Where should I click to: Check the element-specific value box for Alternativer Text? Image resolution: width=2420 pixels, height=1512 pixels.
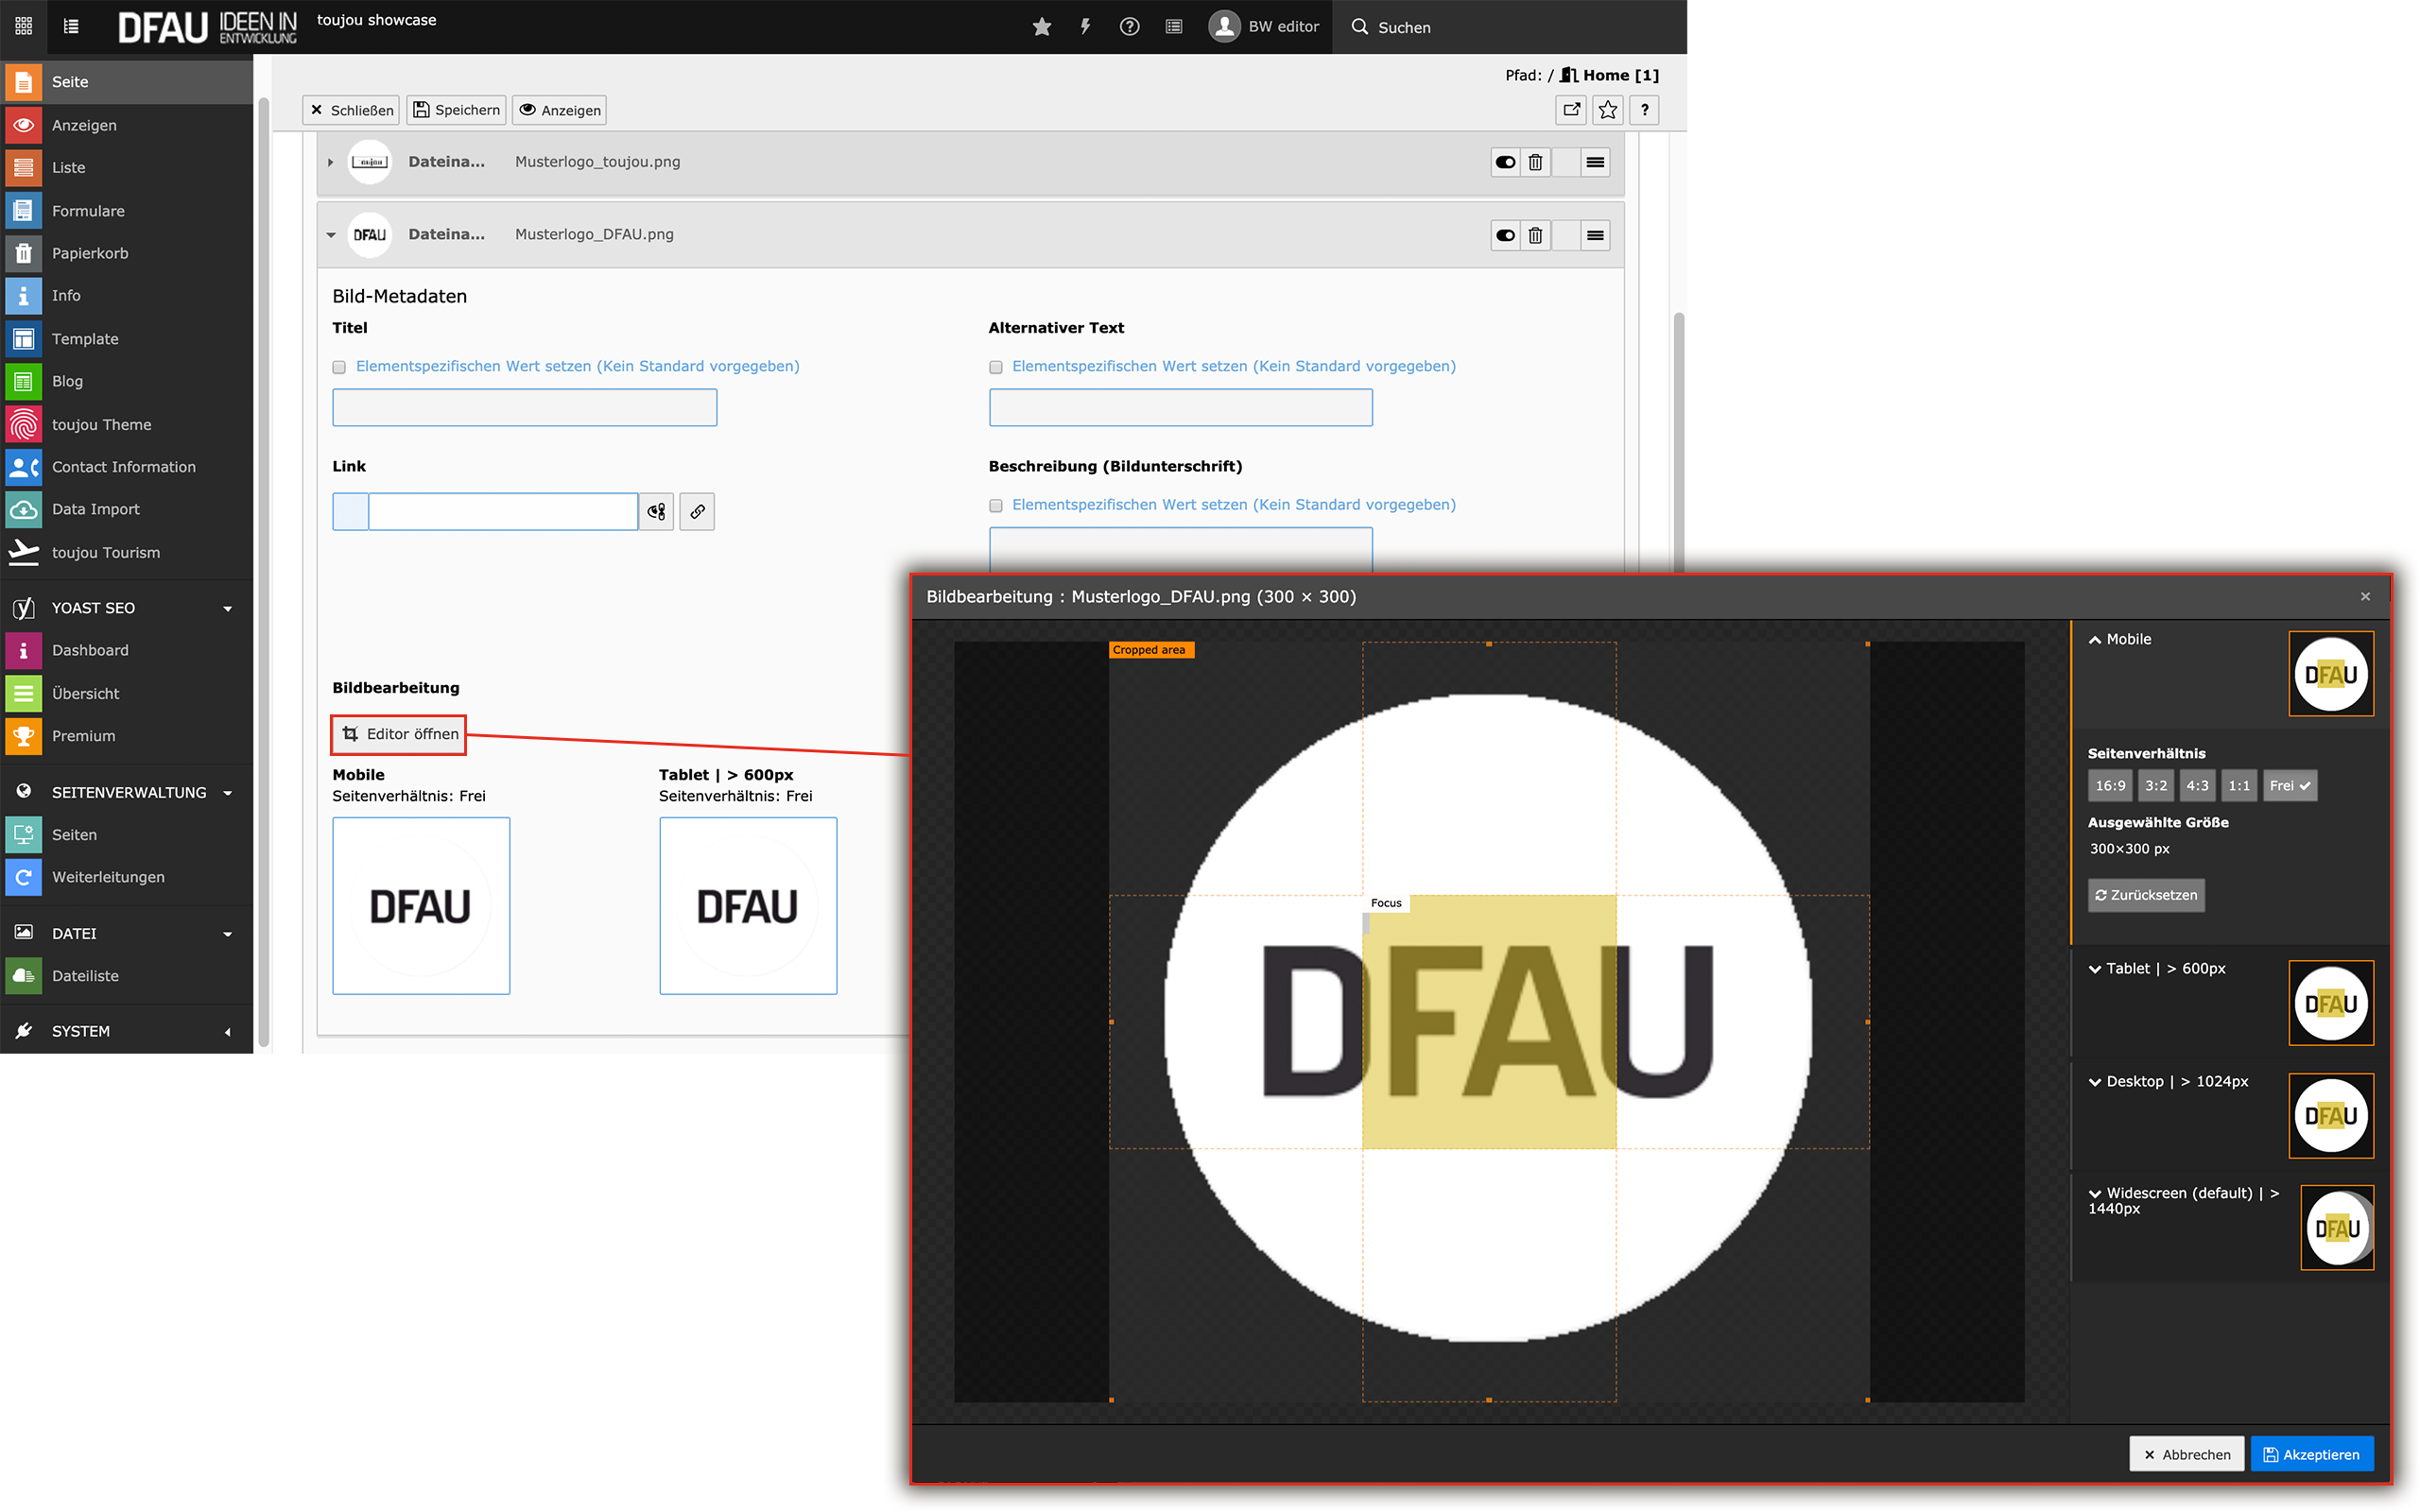(995, 368)
